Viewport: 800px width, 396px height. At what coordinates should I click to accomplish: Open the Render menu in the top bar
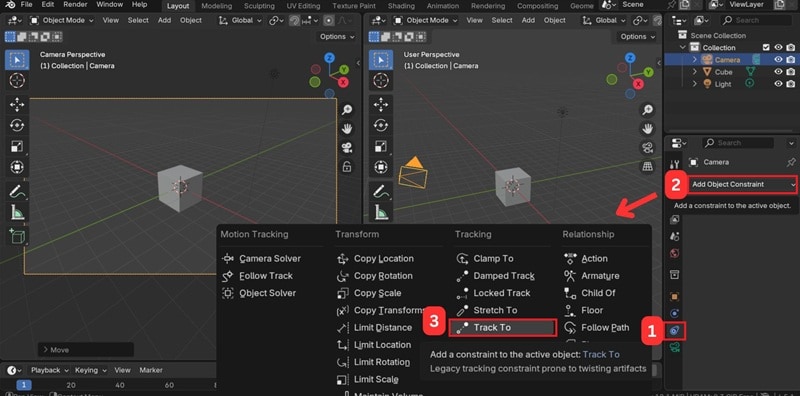tap(75, 5)
